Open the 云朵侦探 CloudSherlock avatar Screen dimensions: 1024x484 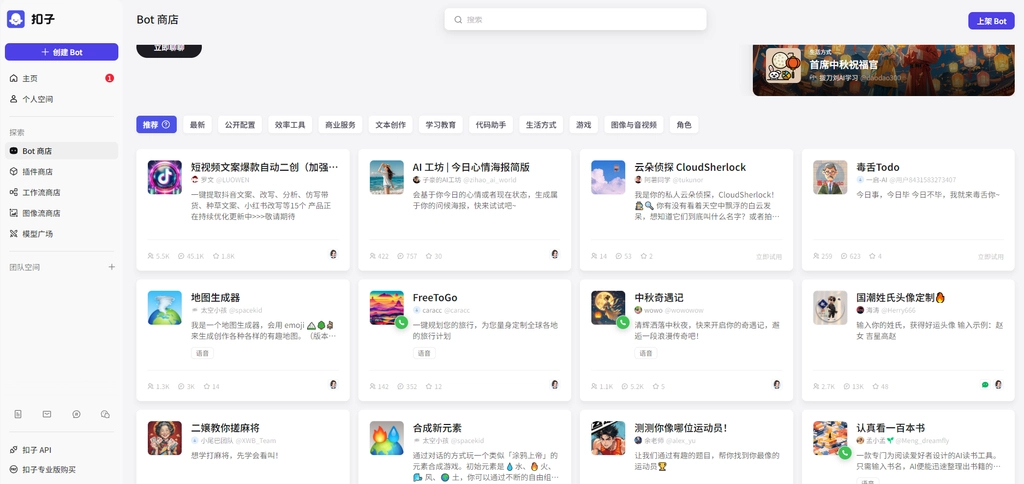pos(608,178)
